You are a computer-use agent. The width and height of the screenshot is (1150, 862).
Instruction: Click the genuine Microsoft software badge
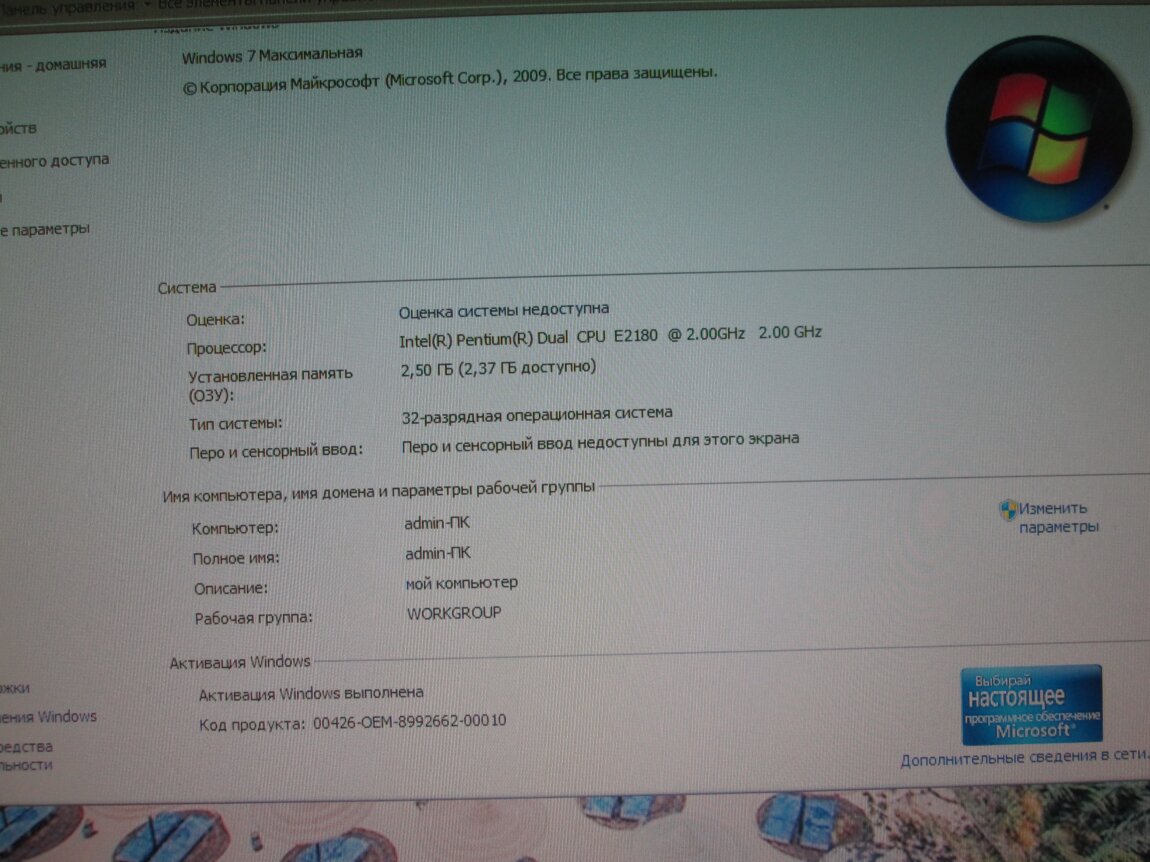tap(1031, 705)
